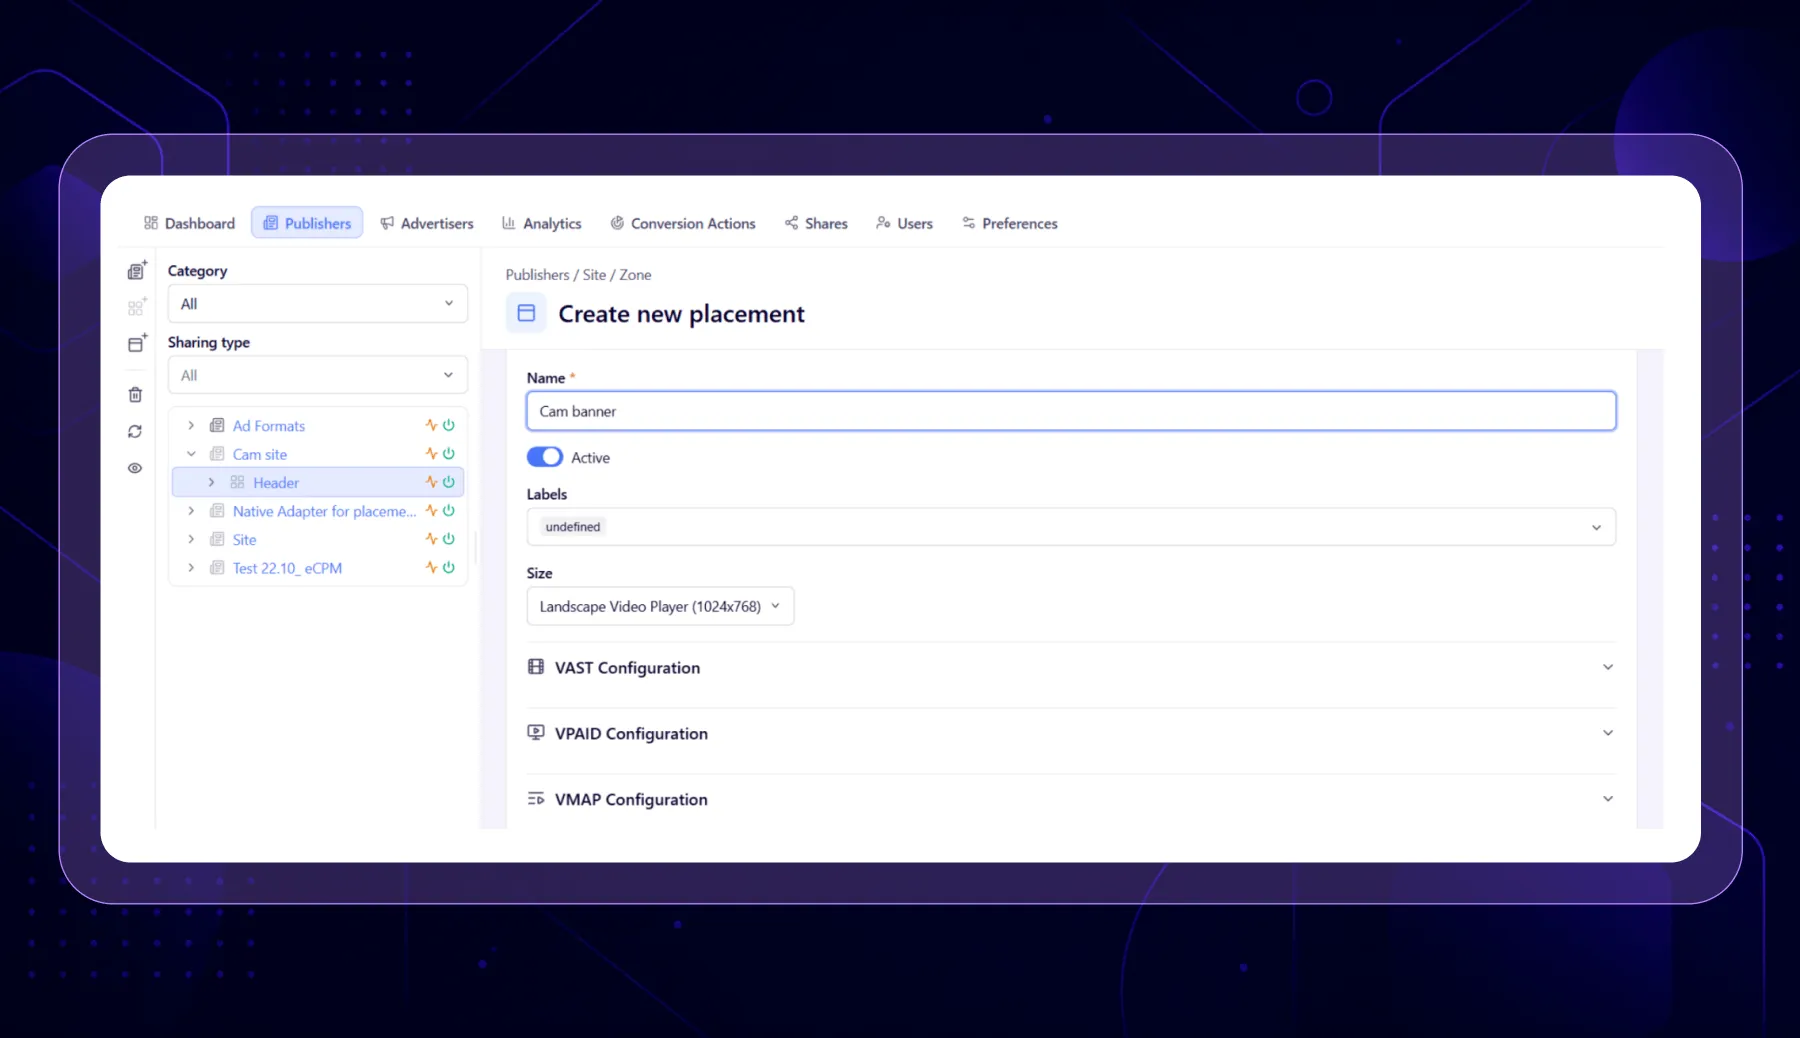Toggle power icon on Site row
This screenshot has height=1038, width=1800.
coord(449,539)
